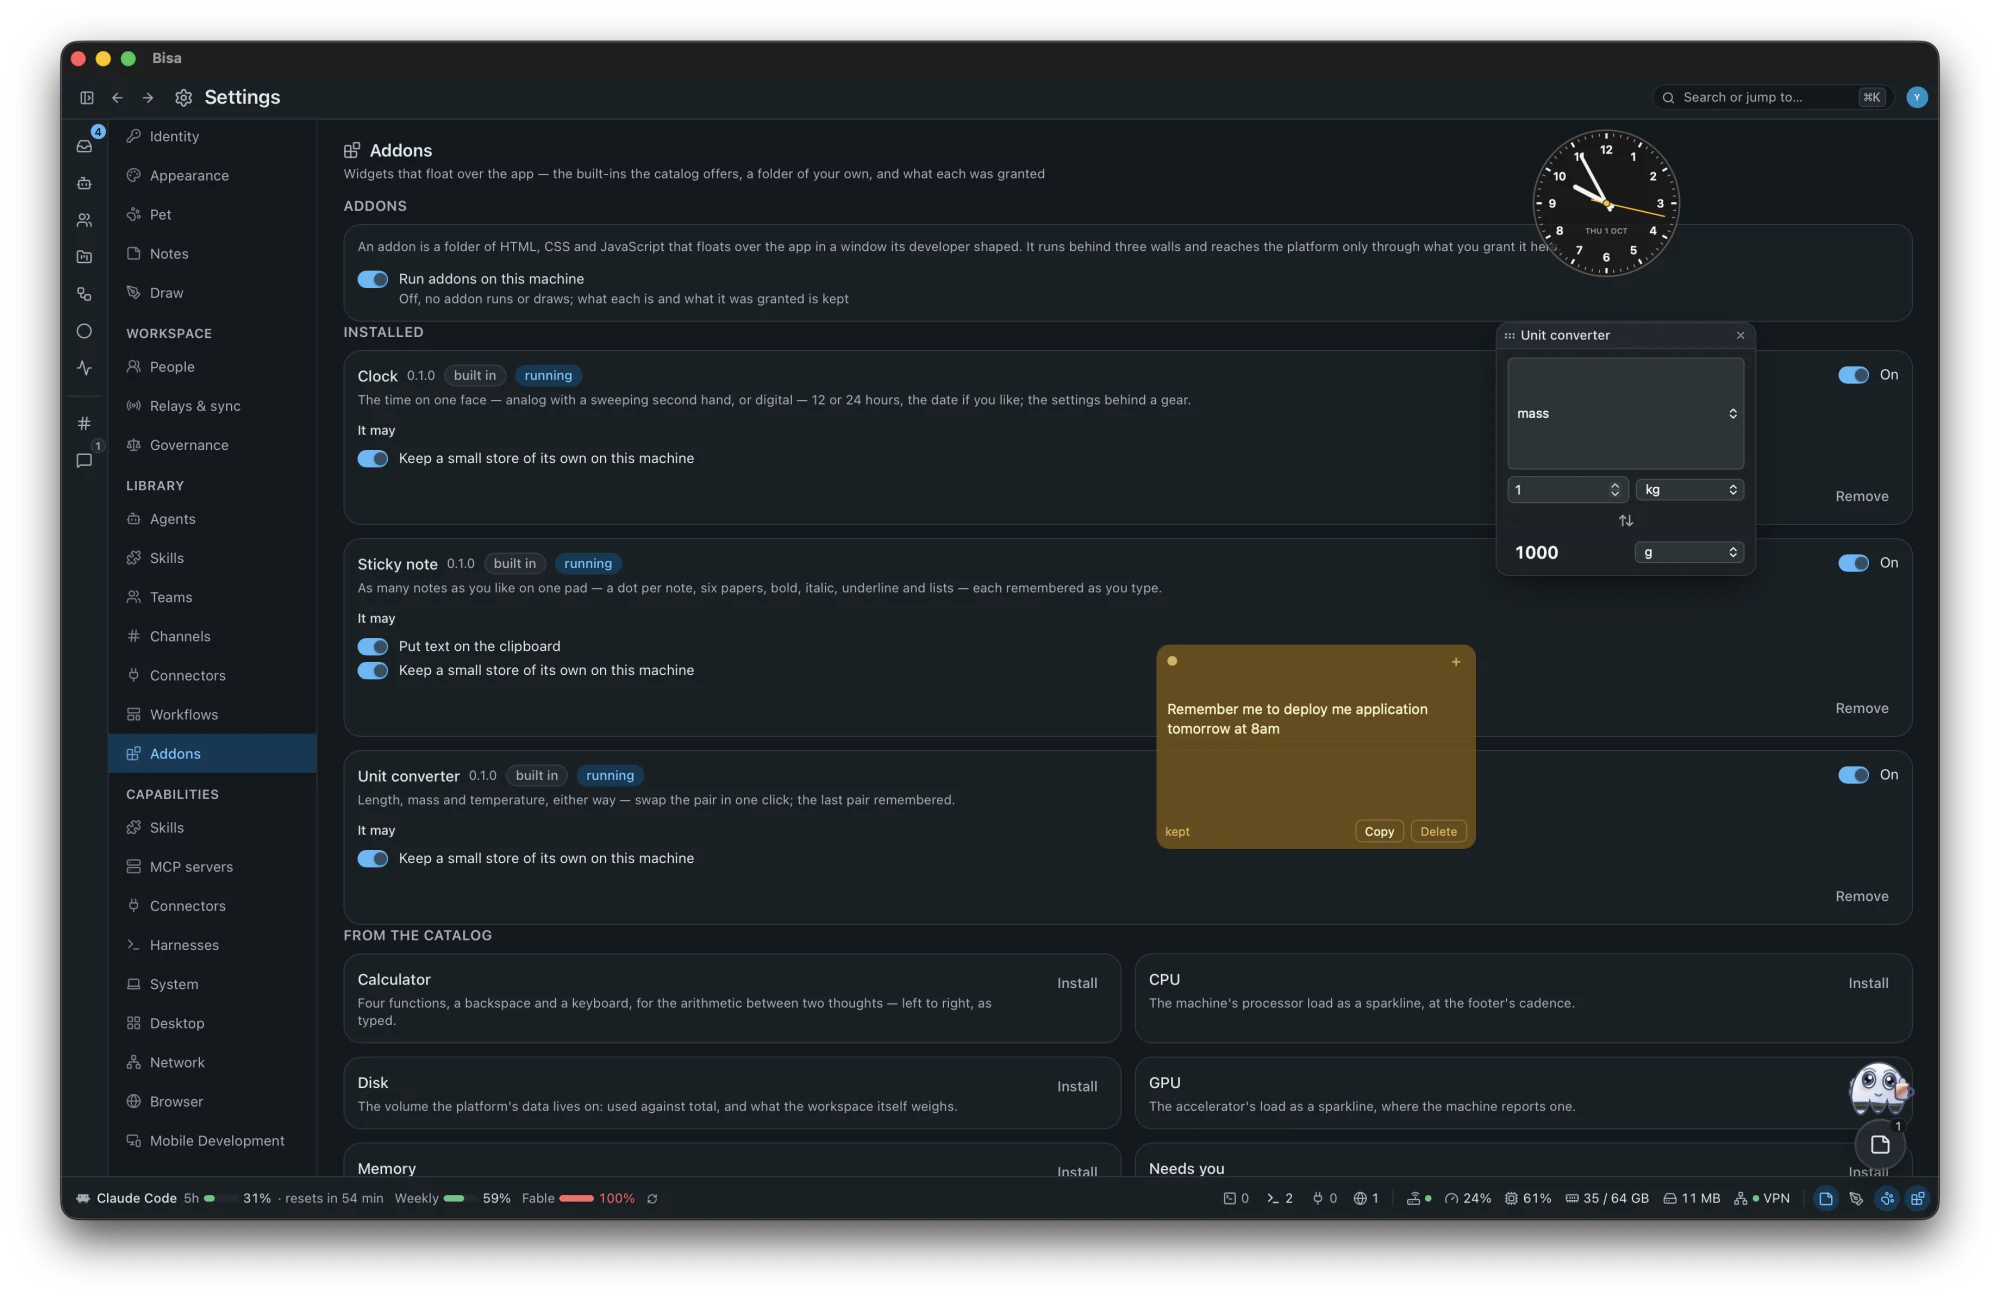Toggle Clock's keep a small store permission
The width and height of the screenshot is (2000, 1300).
pos(373,458)
